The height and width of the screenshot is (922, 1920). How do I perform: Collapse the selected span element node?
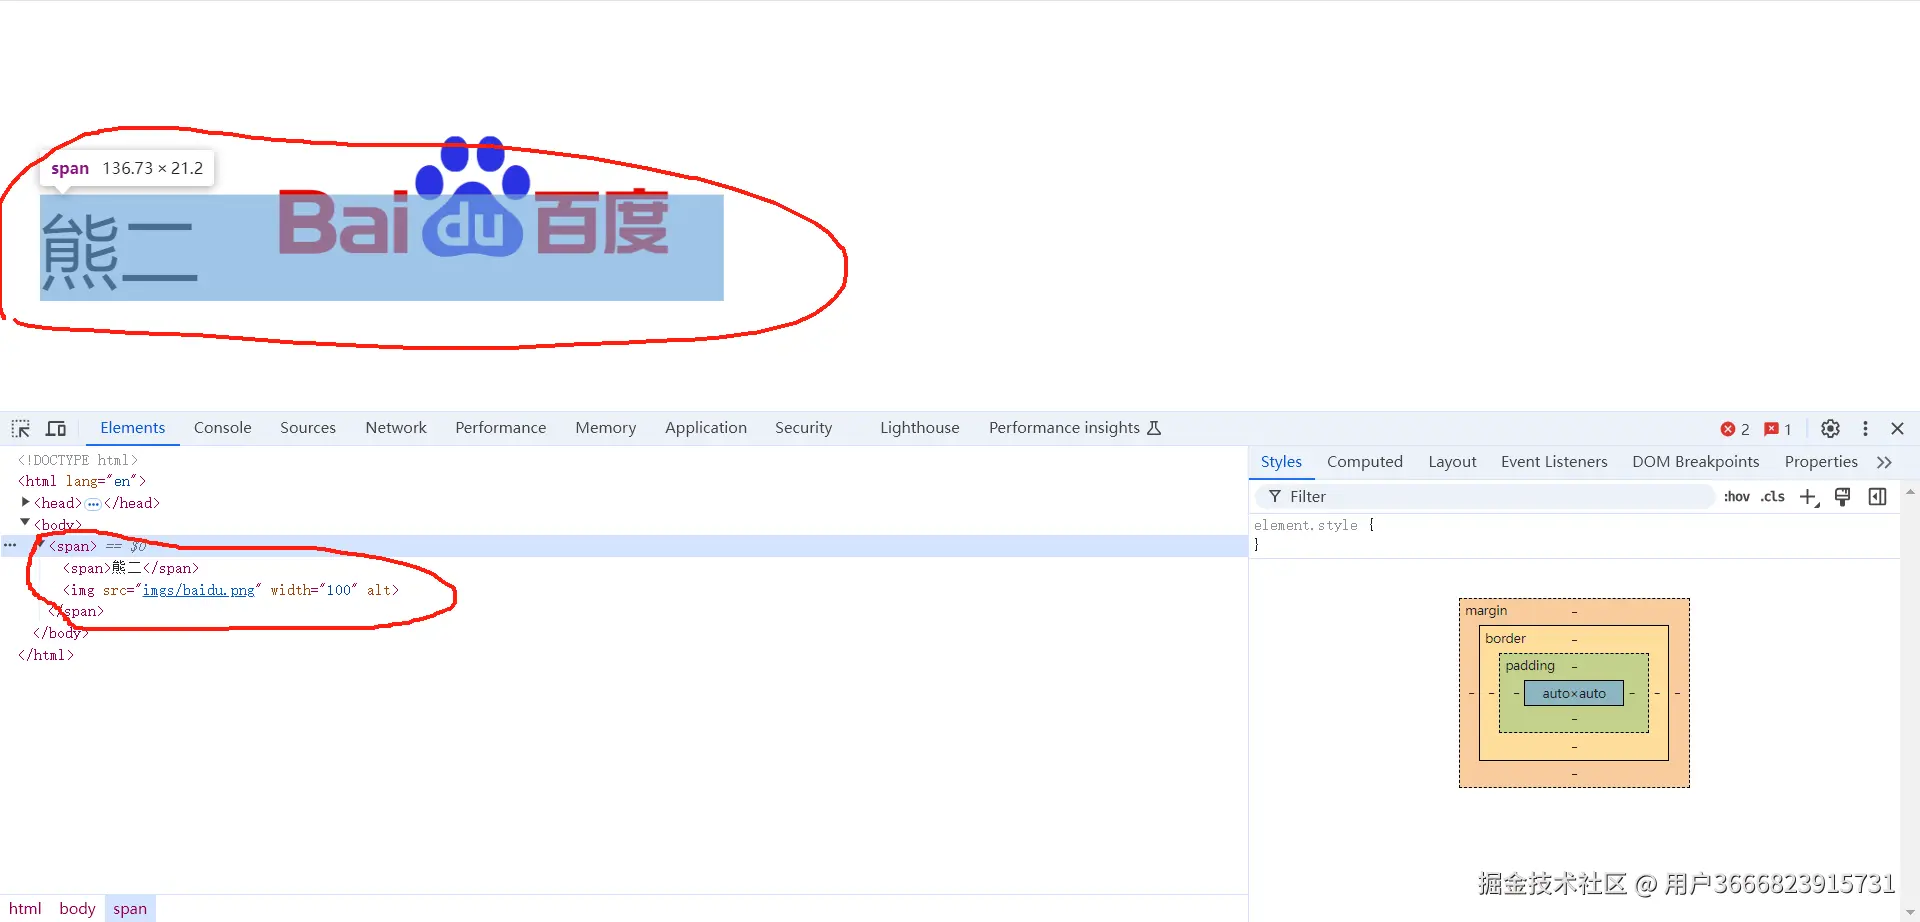click(41, 545)
